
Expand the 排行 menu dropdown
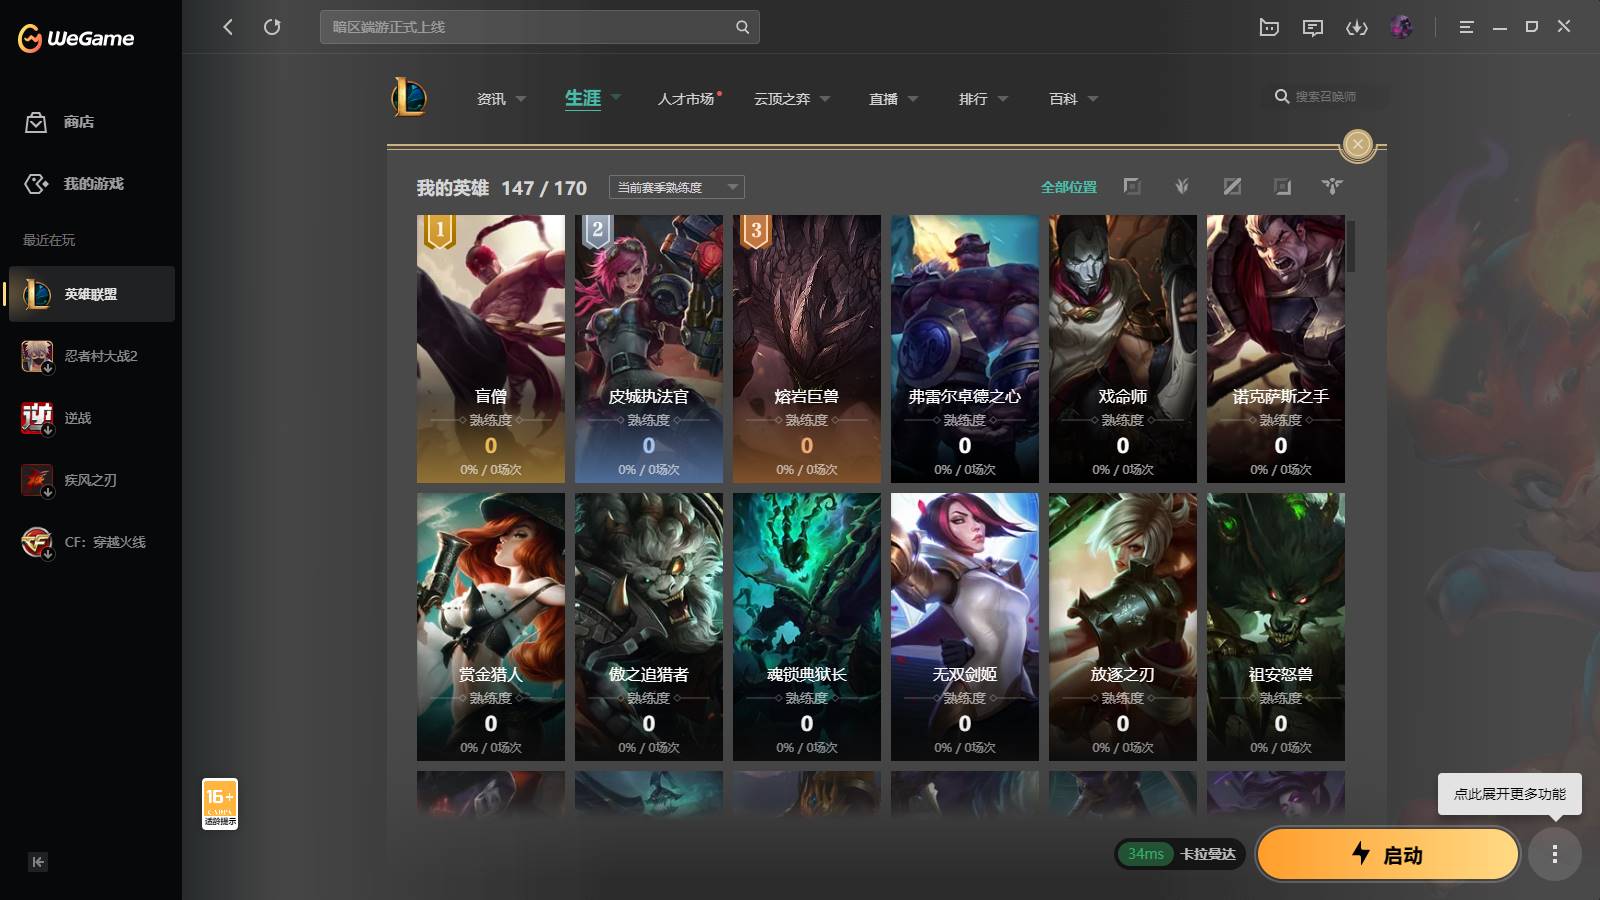(1003, 99)
